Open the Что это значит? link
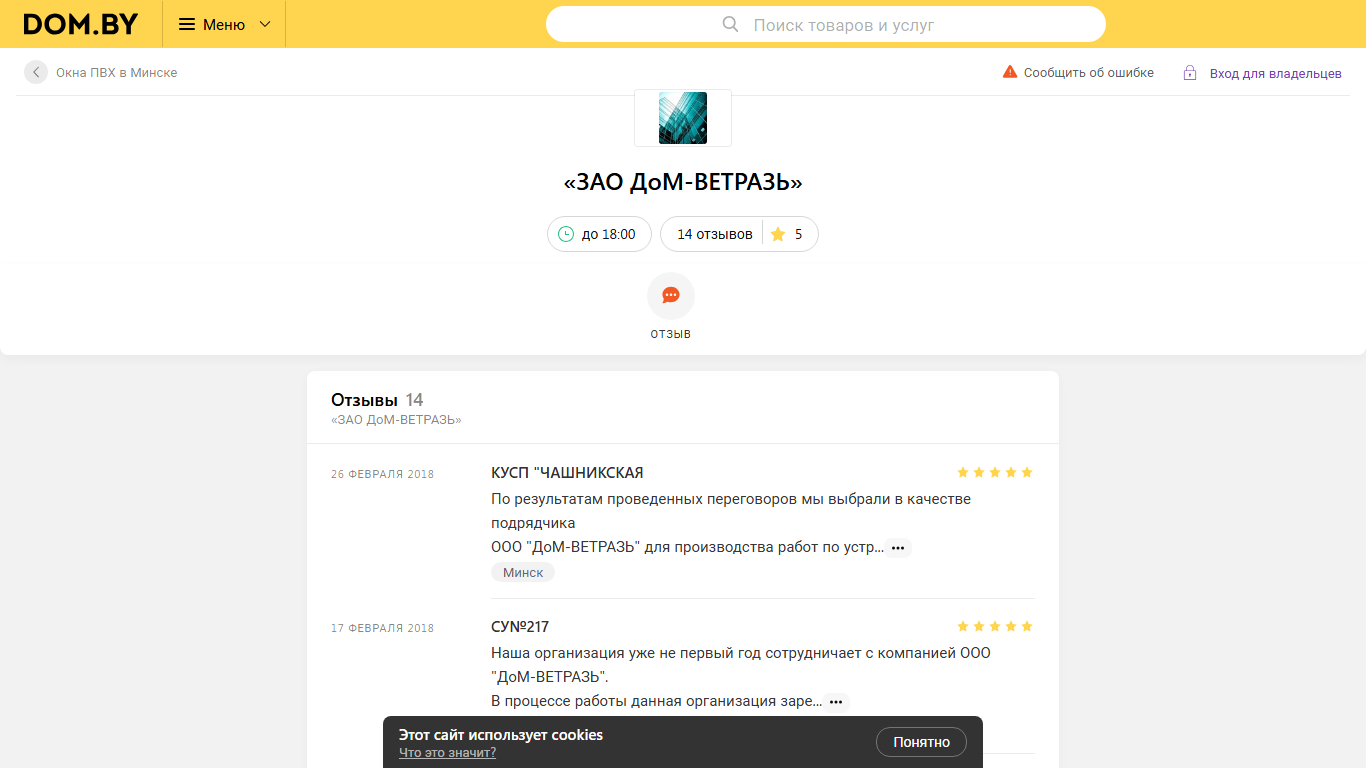The image size is (1366, 768). tap(447, 753)
